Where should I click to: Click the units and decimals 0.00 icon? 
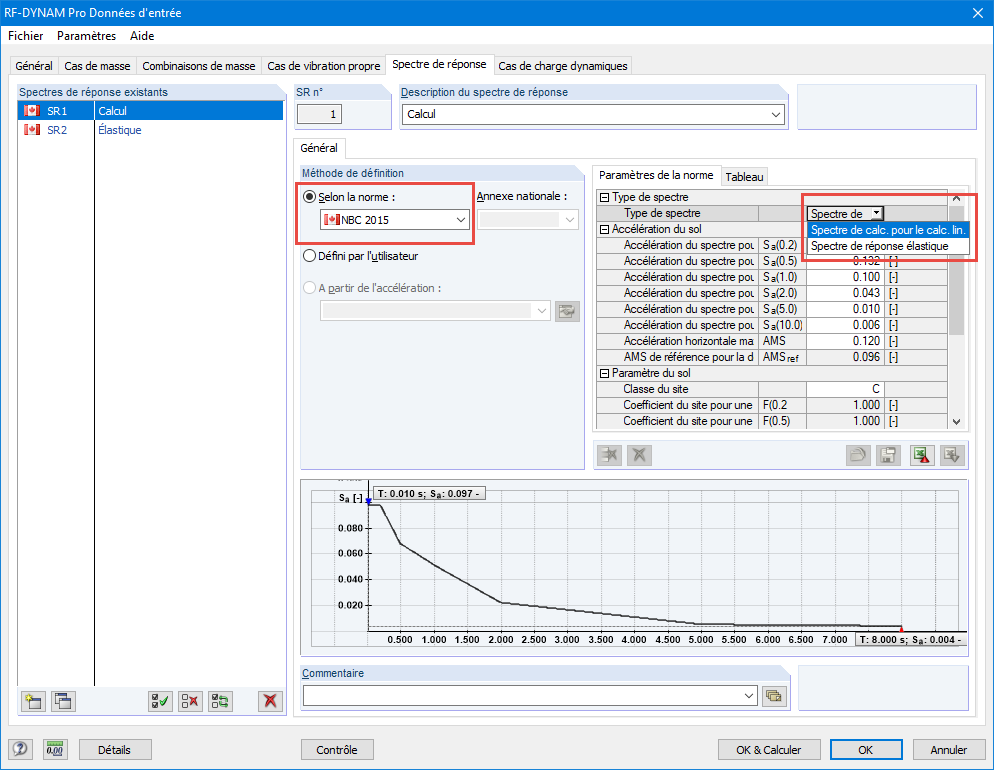coord(55,750)
